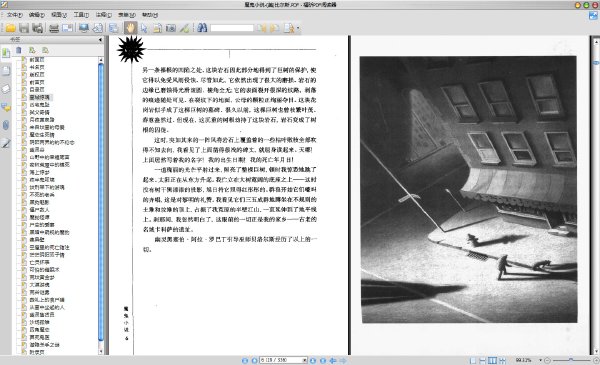600x365 pixels.
Task: Switch to full screen with monitor icon
Action: (x=84, y=28)
